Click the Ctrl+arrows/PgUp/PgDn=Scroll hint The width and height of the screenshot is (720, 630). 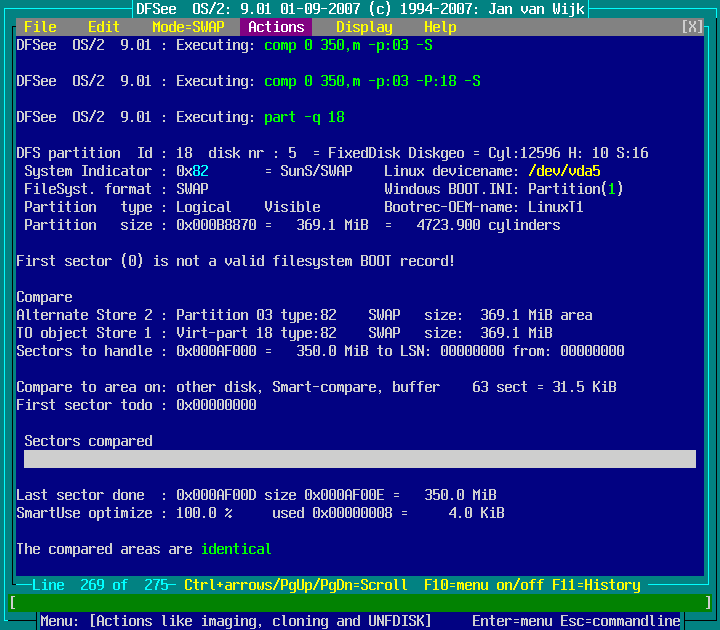296,585
